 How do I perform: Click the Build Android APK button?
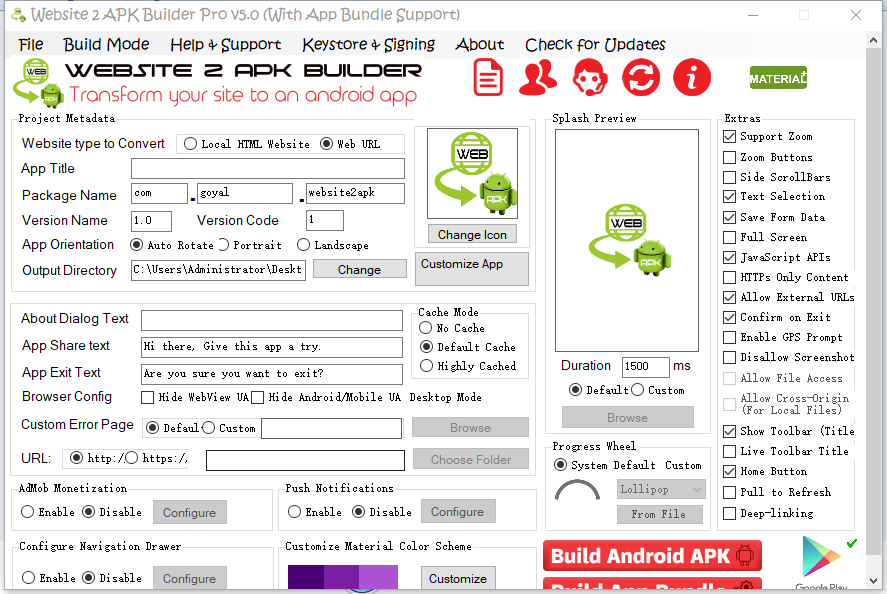(x=652, y=556)
